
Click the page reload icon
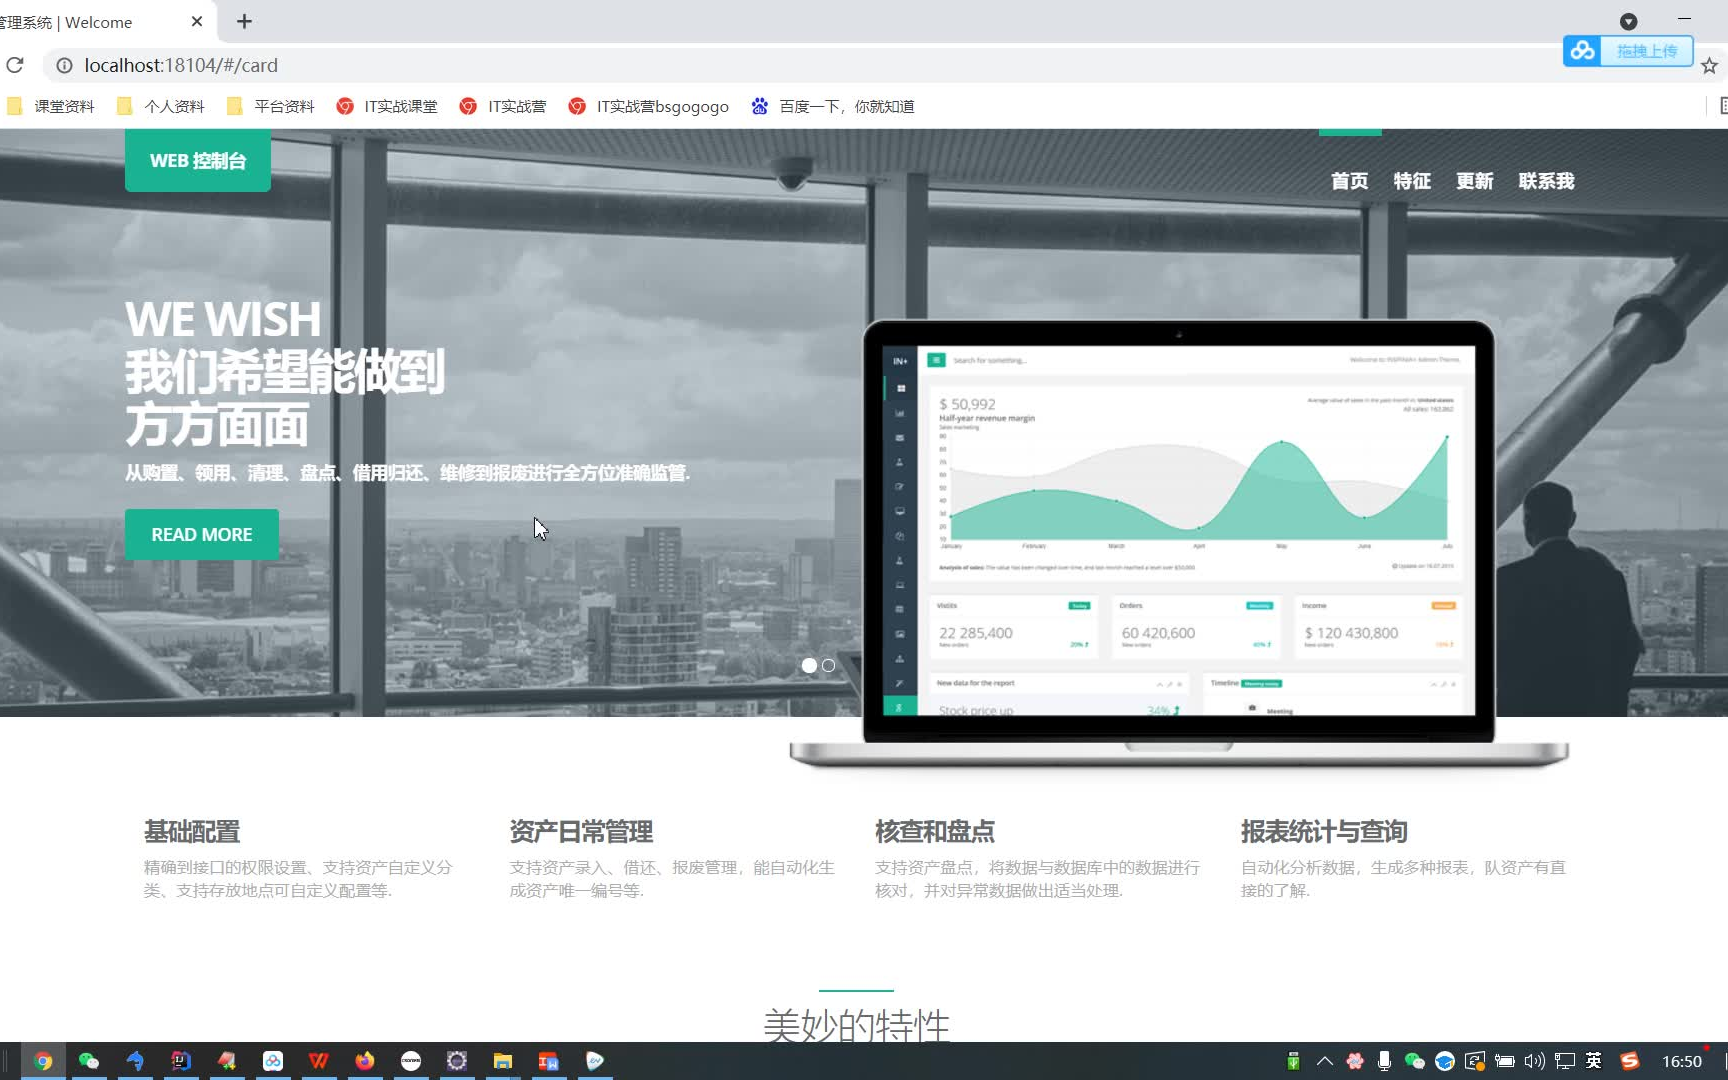coord(14,65)
